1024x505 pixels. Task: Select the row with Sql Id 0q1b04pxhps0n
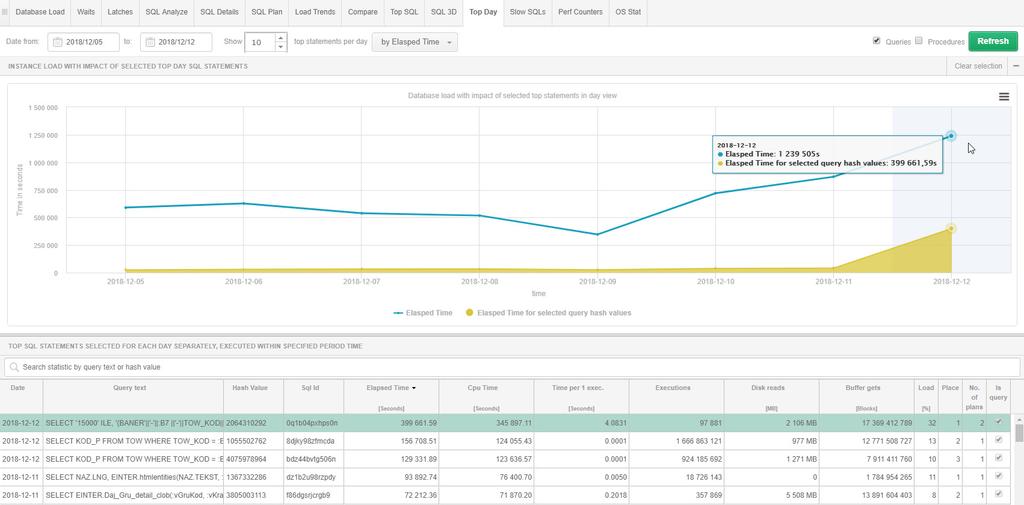[505, 423]
